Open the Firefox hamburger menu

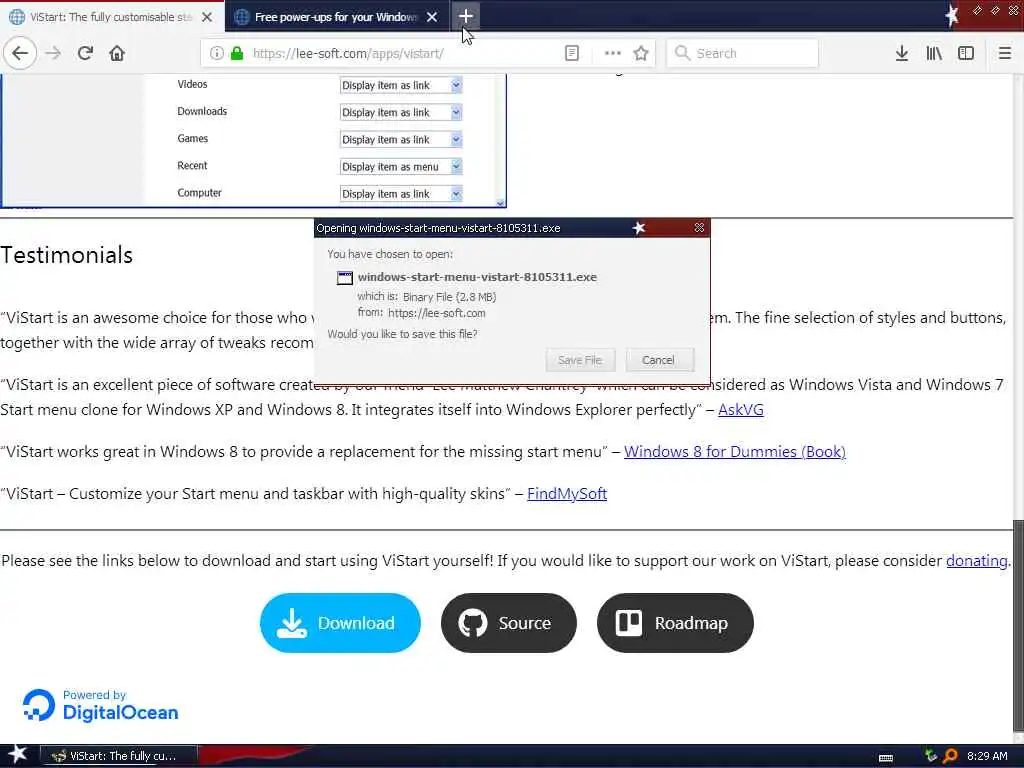1005,53
